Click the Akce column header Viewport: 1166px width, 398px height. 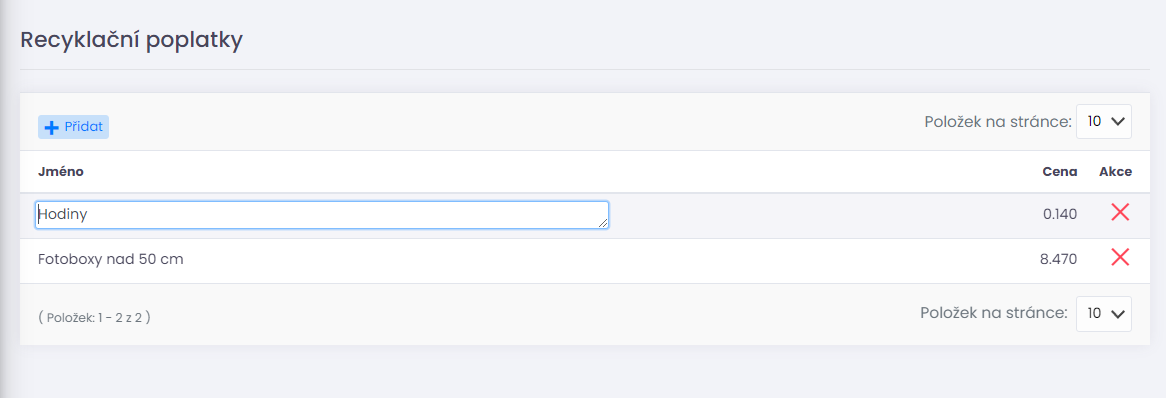1115,172
